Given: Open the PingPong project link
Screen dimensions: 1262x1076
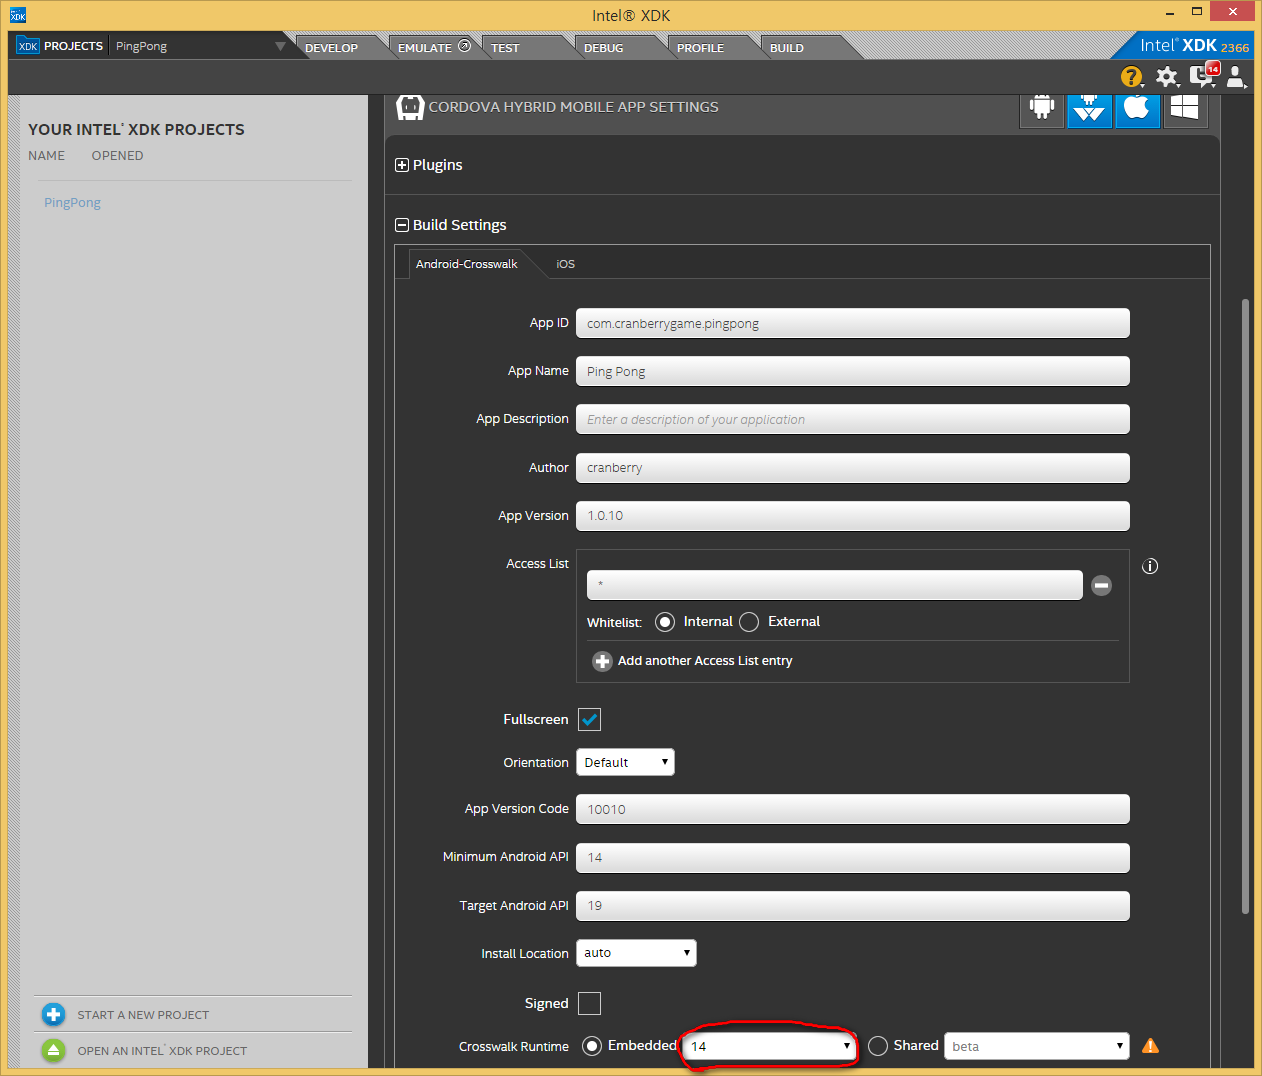Looking at the screenshot, I should coord(72,202).
